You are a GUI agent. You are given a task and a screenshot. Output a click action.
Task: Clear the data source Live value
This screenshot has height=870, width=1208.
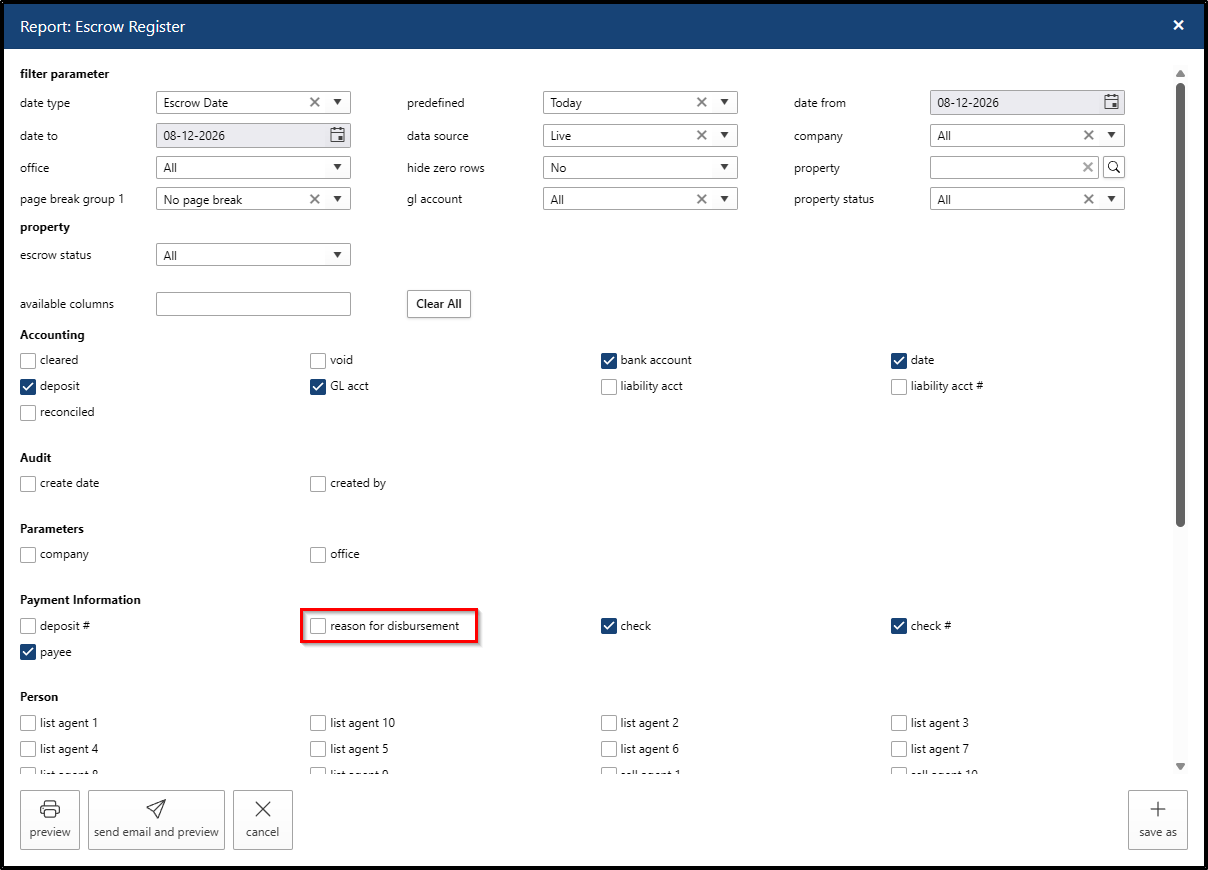[702, 135]
